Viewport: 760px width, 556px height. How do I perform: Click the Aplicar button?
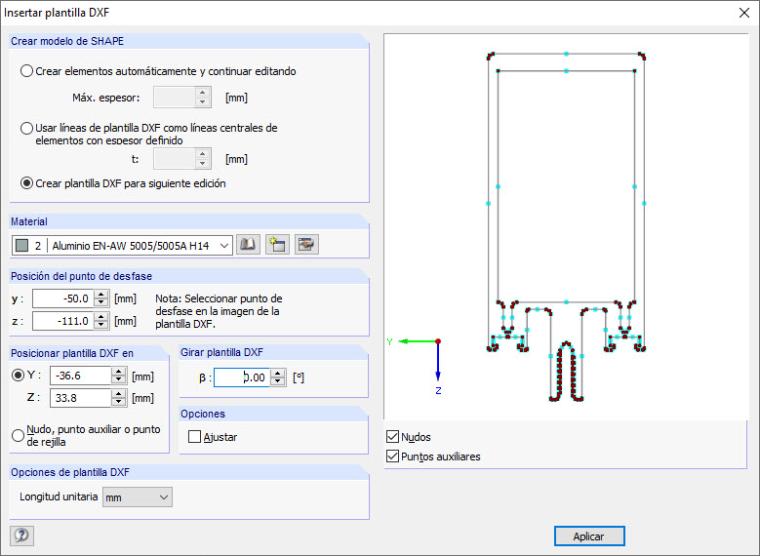click(589, 536)
